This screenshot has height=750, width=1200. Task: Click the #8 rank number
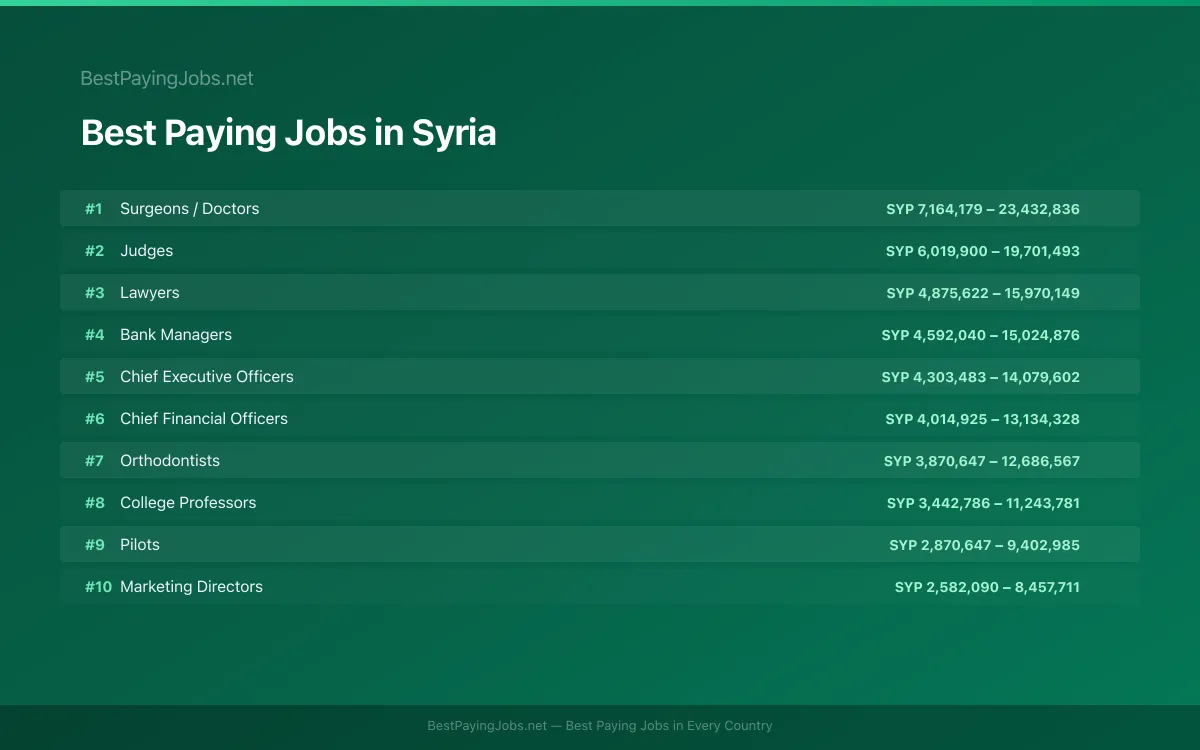[94, 503]
